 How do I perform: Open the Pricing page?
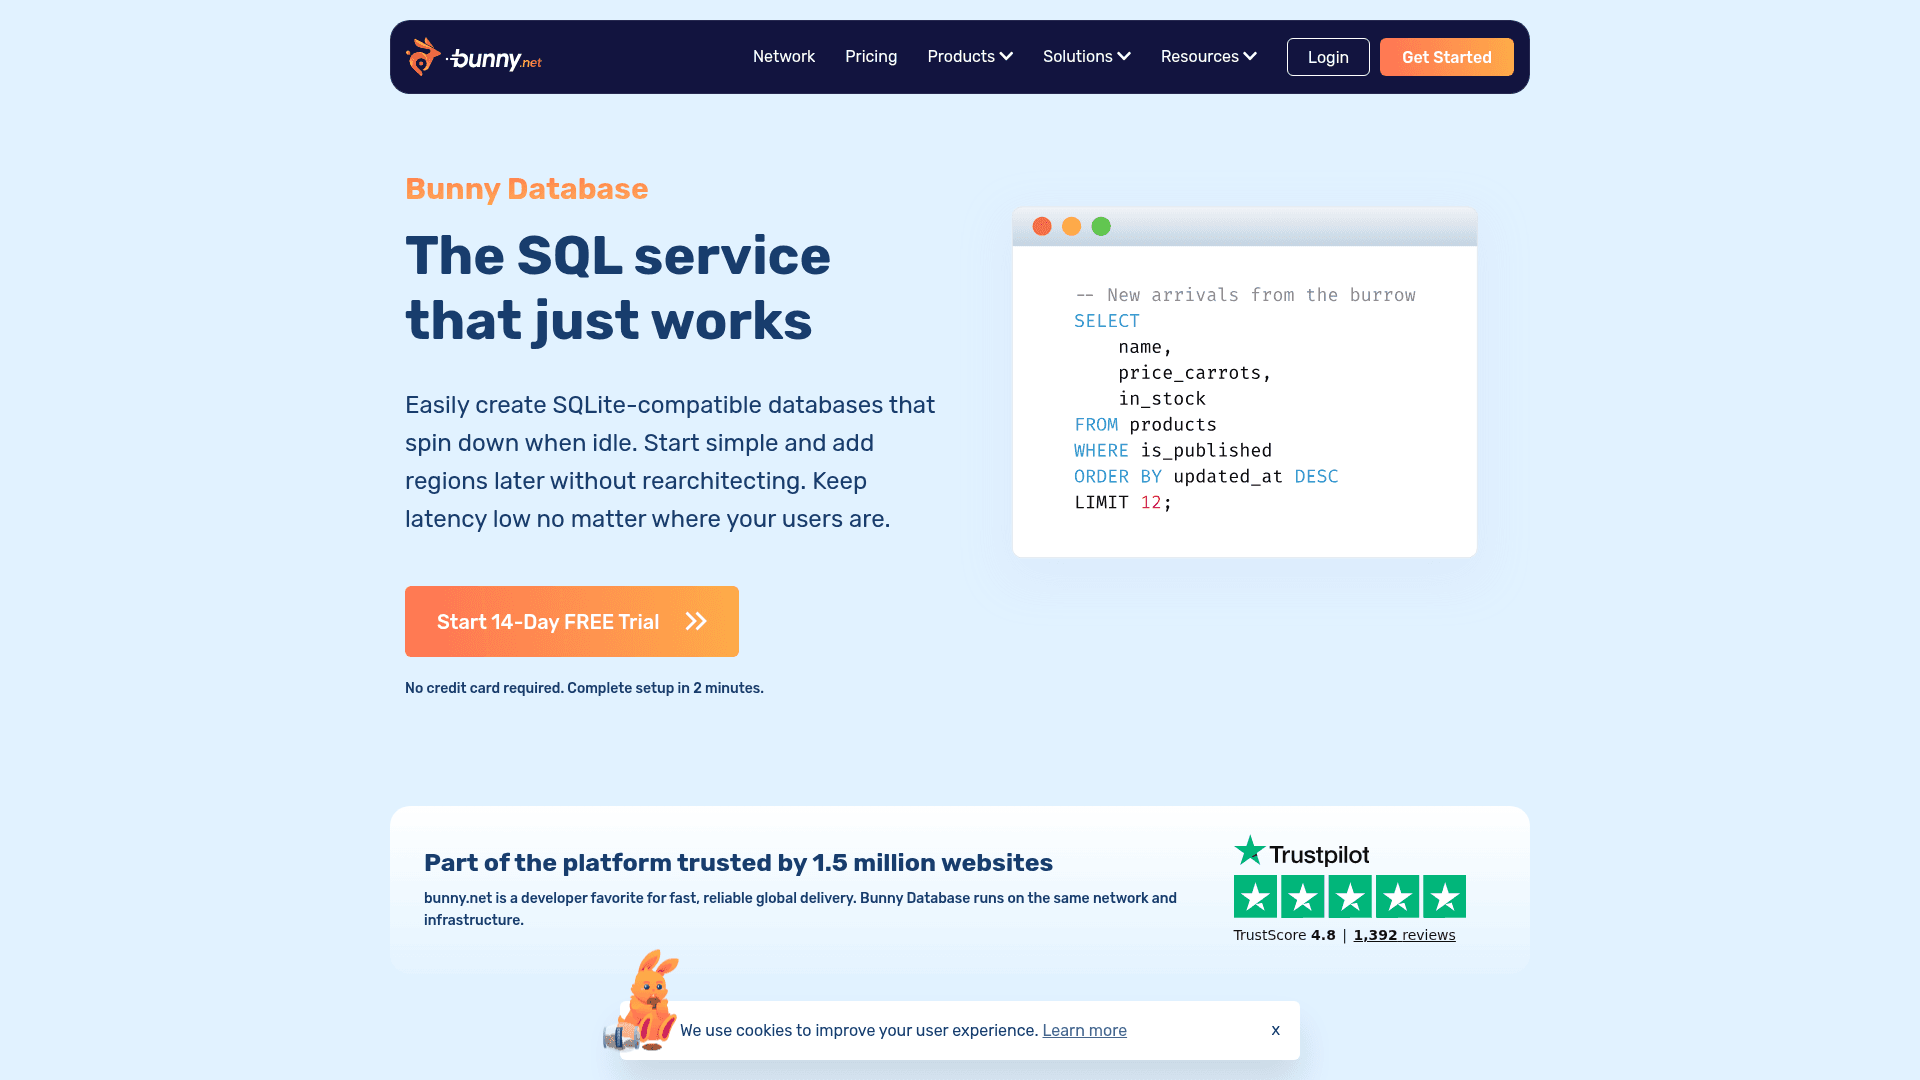point(870,57)
